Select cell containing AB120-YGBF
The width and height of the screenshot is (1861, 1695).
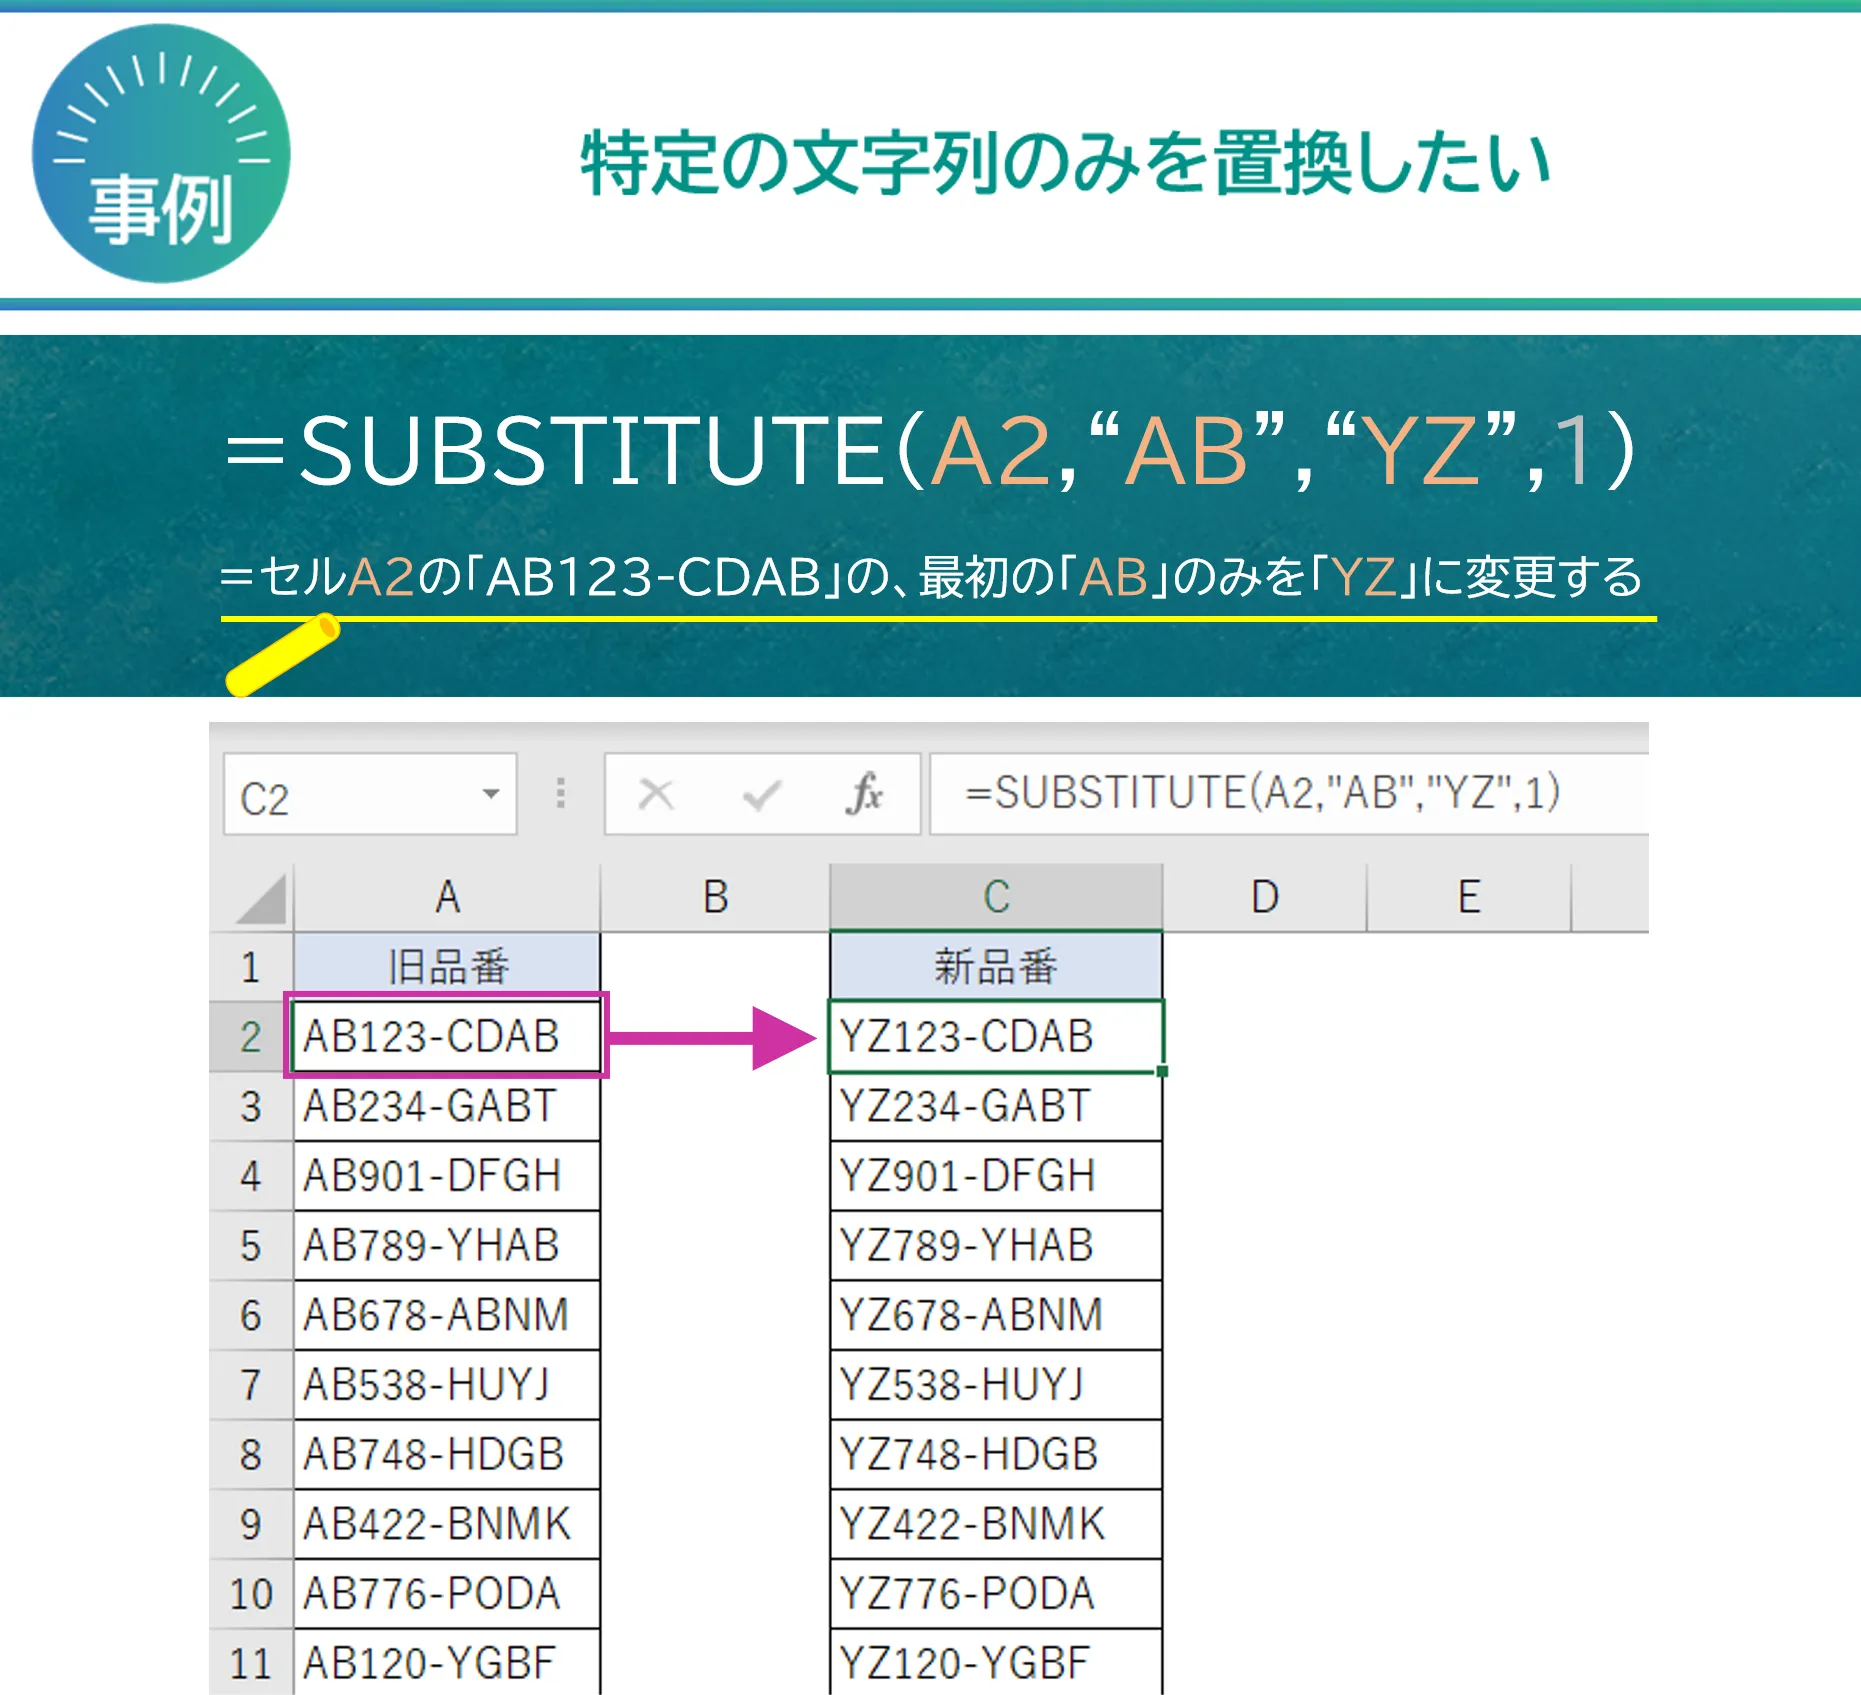click(447, 1662)
